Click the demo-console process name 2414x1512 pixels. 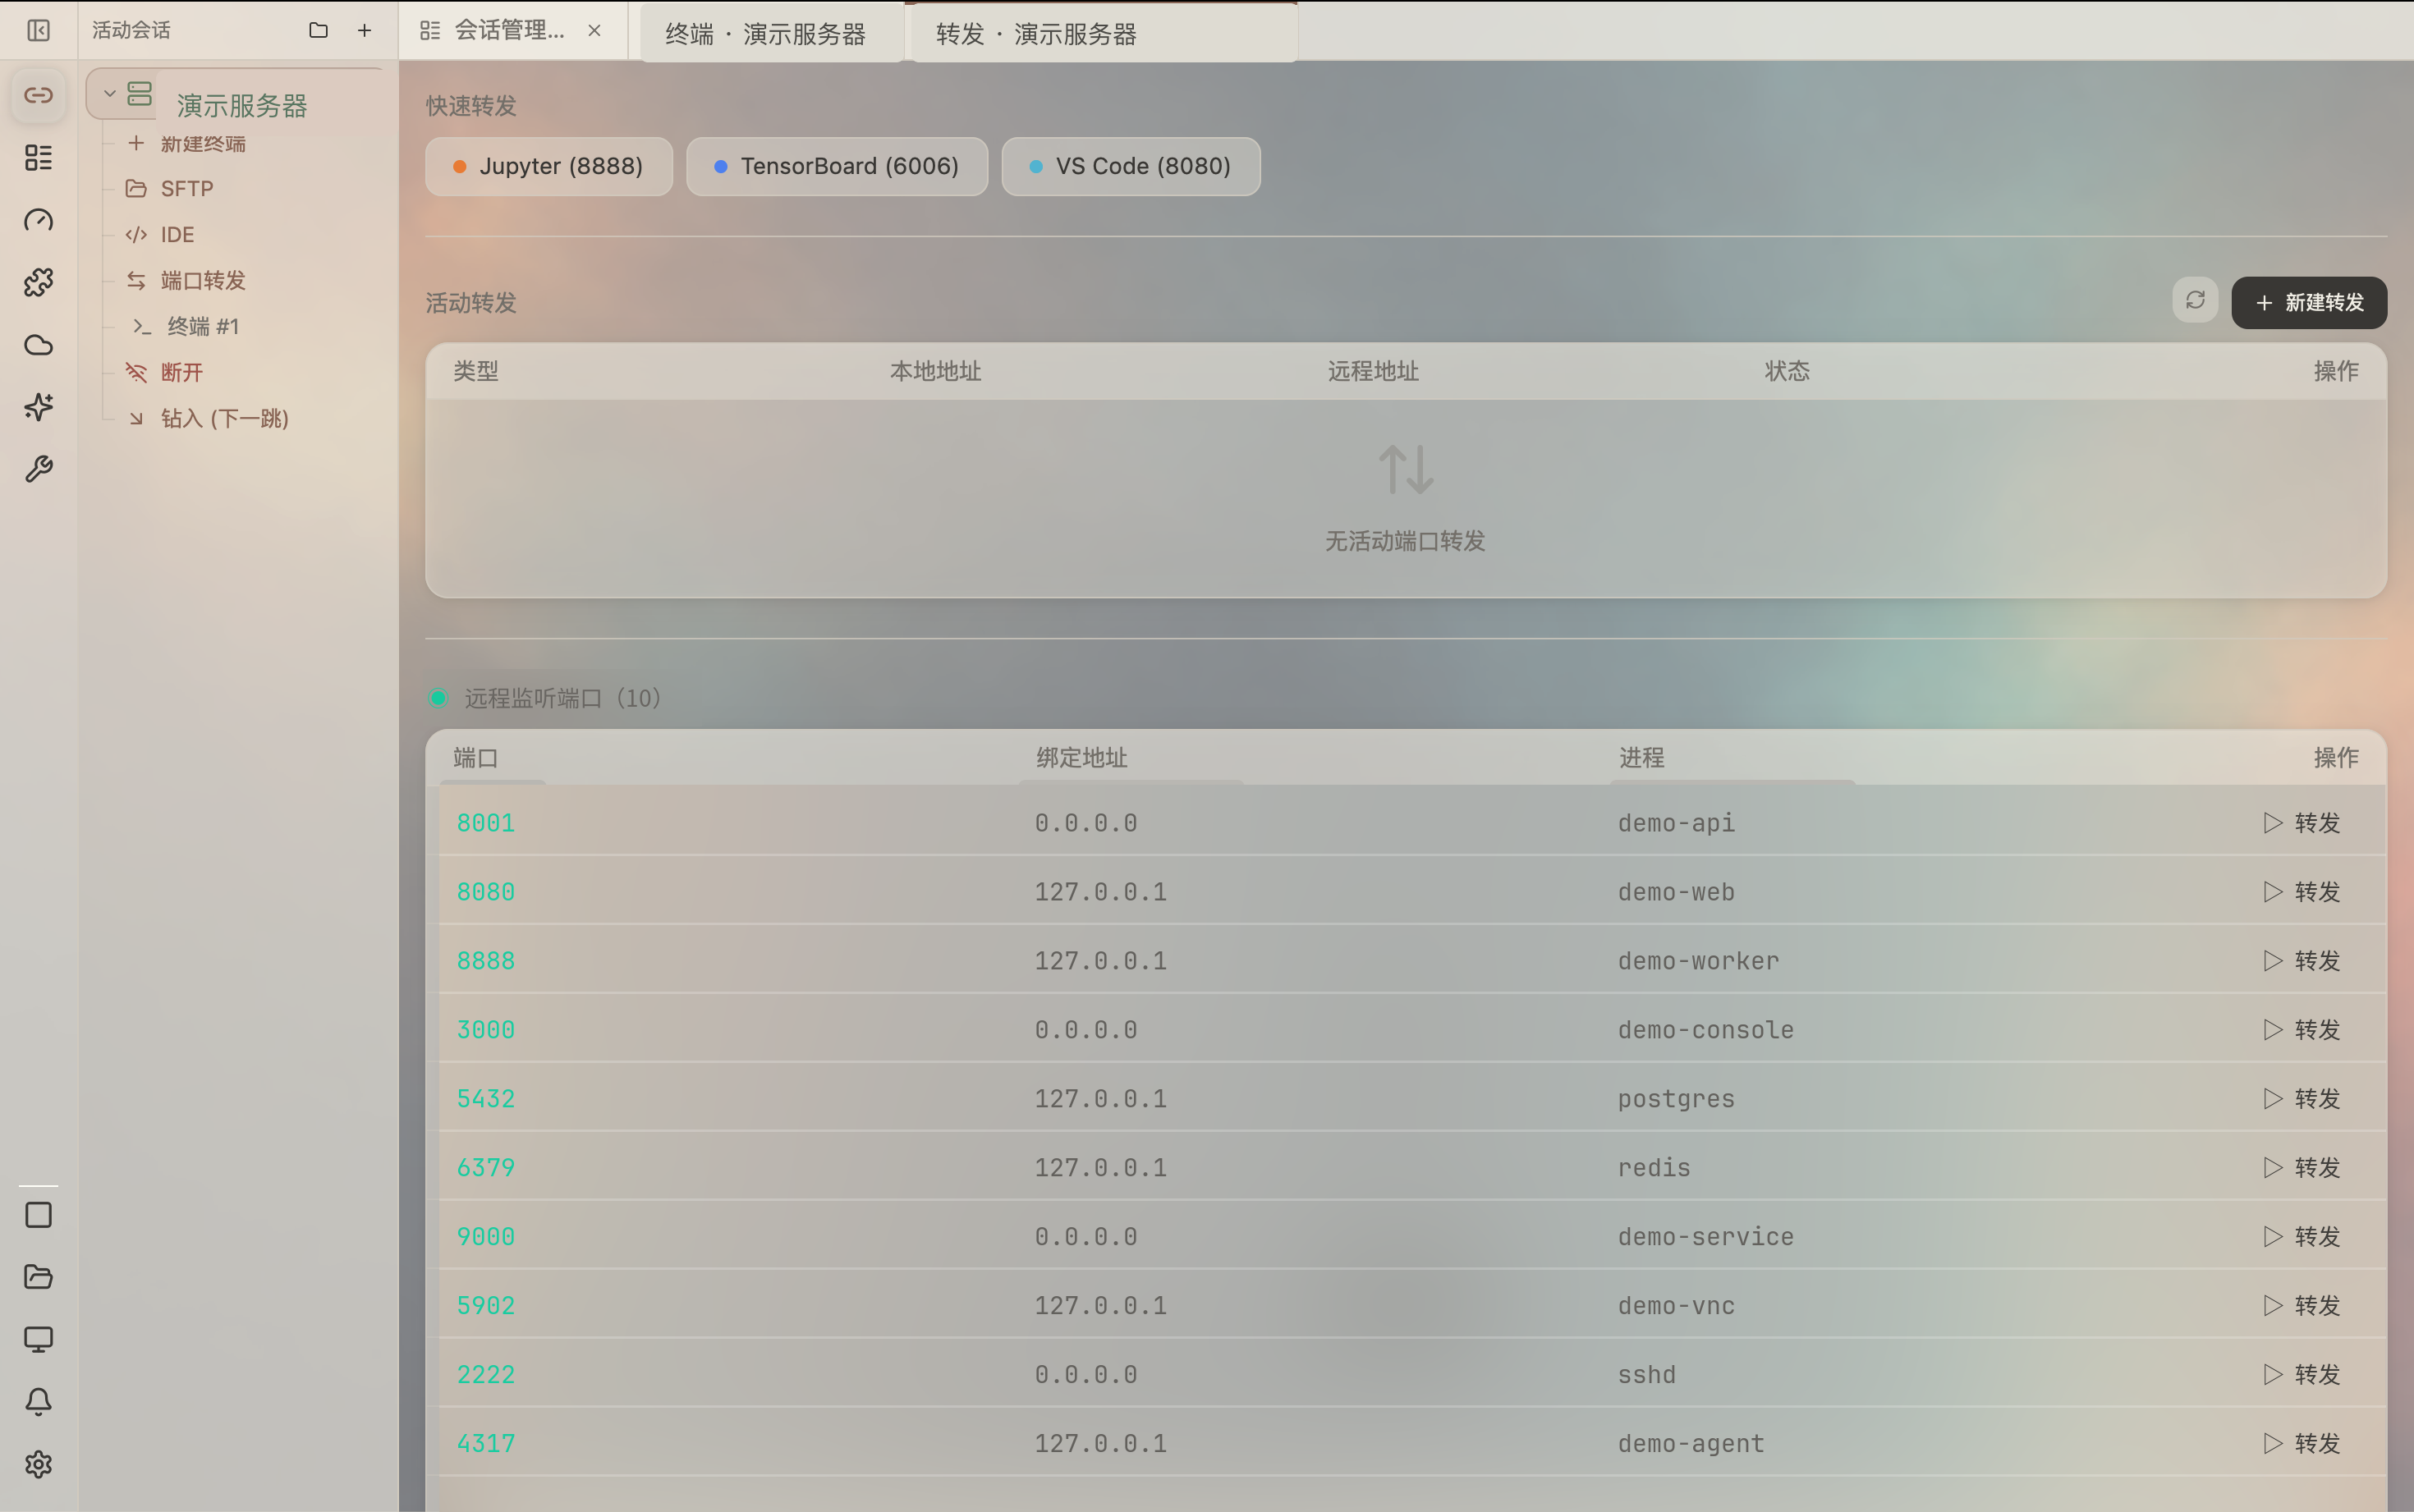1706,1030
